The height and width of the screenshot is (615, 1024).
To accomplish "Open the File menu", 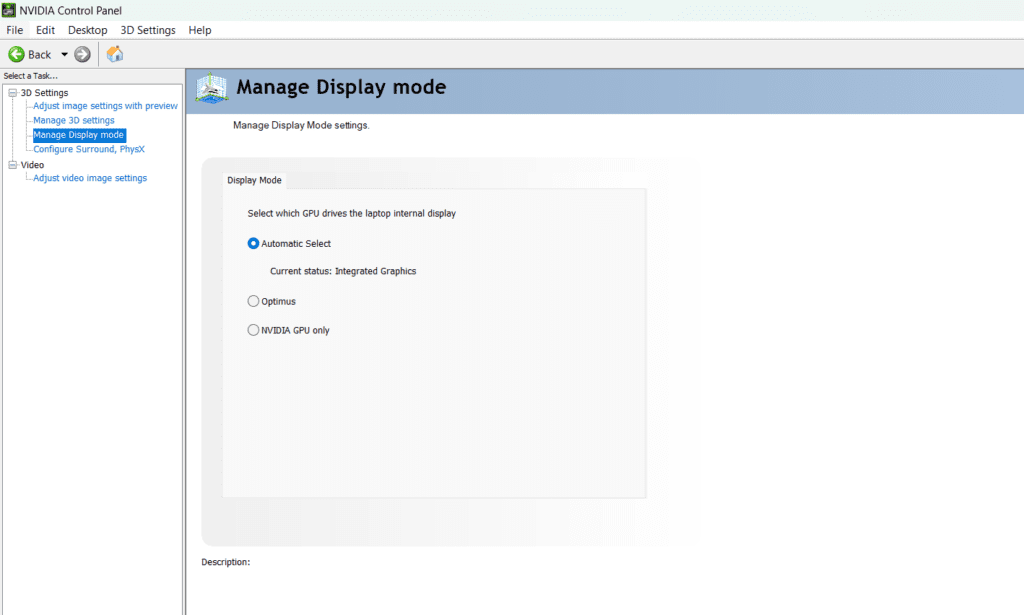I will tap(14, 30).
